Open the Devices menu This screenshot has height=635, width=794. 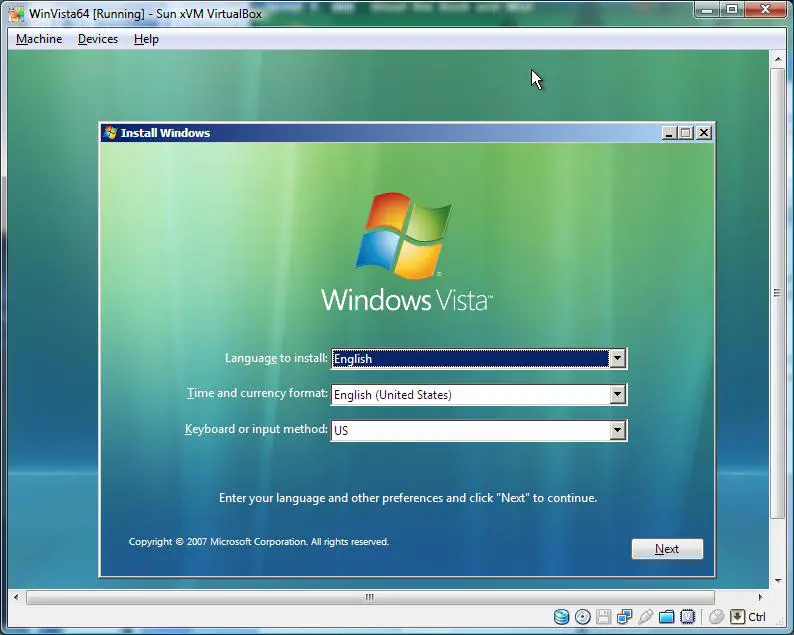coord(98,39)
